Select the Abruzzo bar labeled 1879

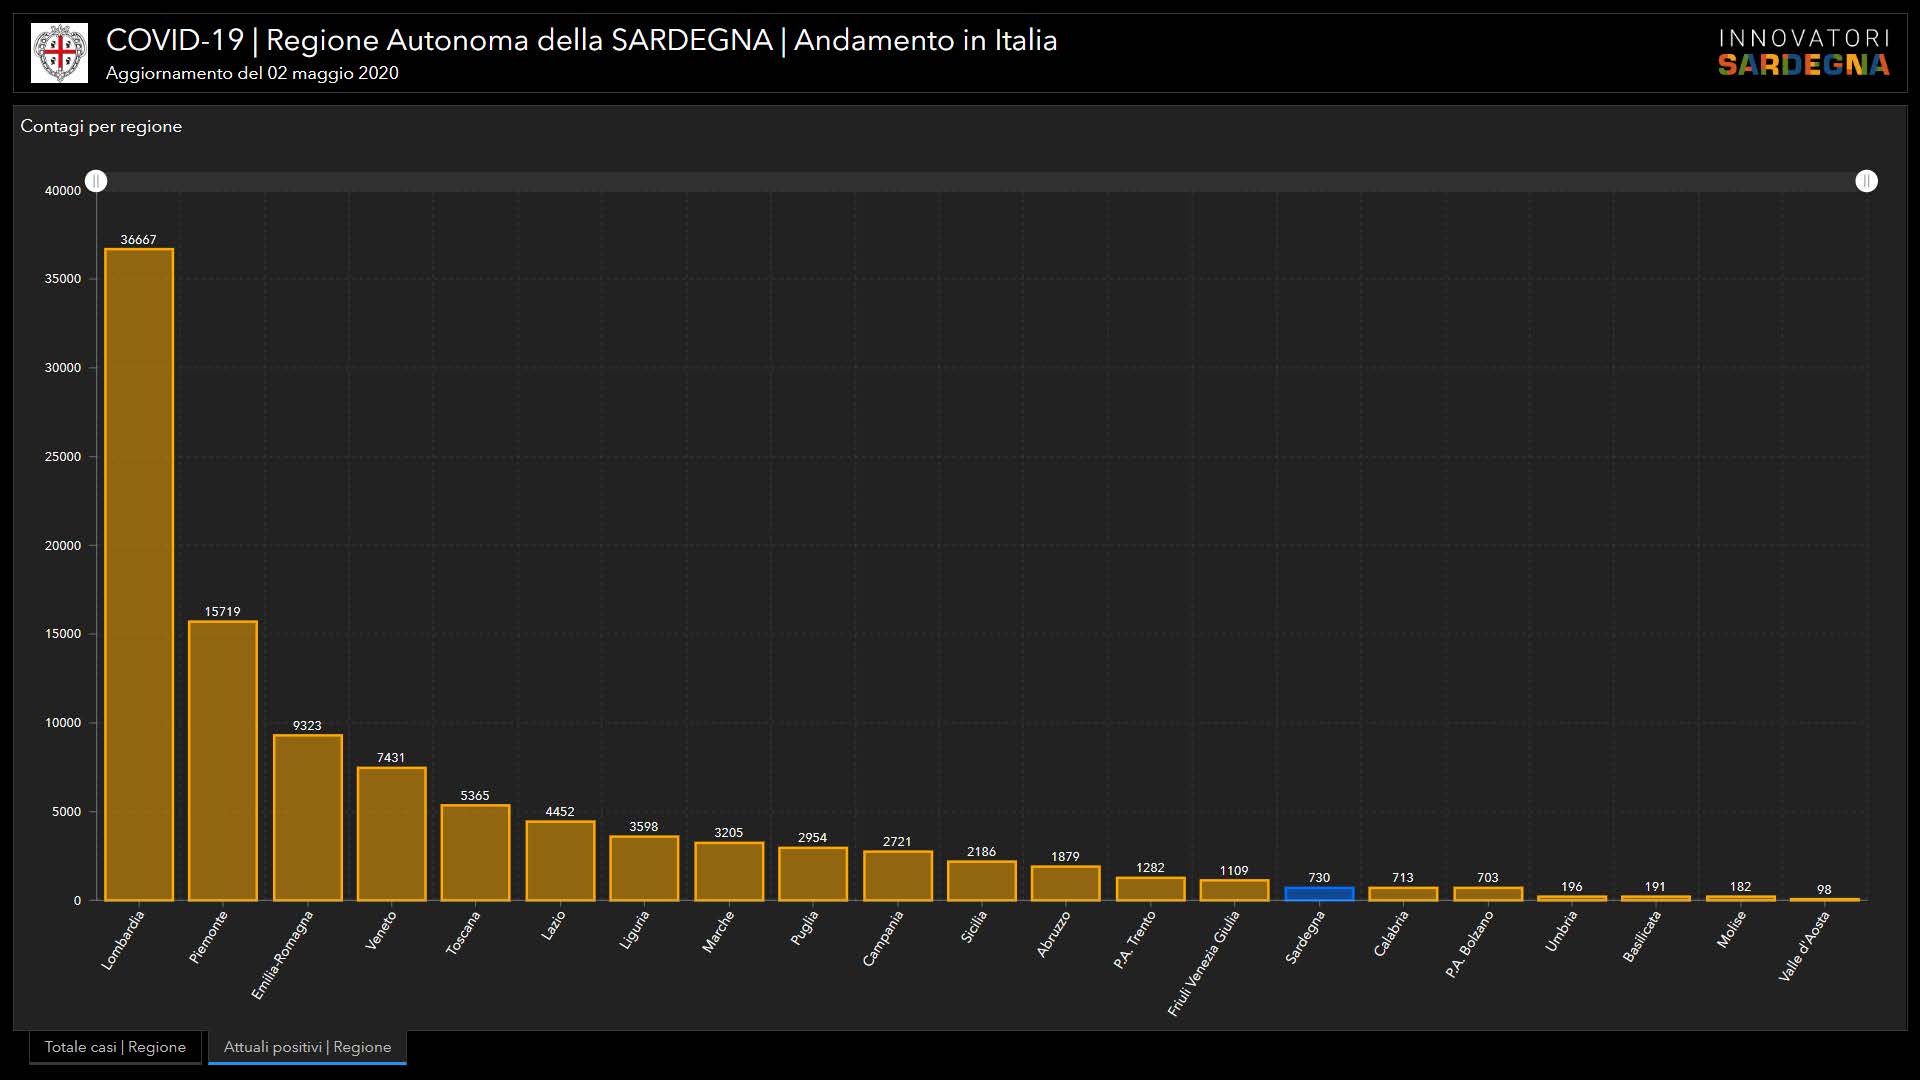[1066, 884]
